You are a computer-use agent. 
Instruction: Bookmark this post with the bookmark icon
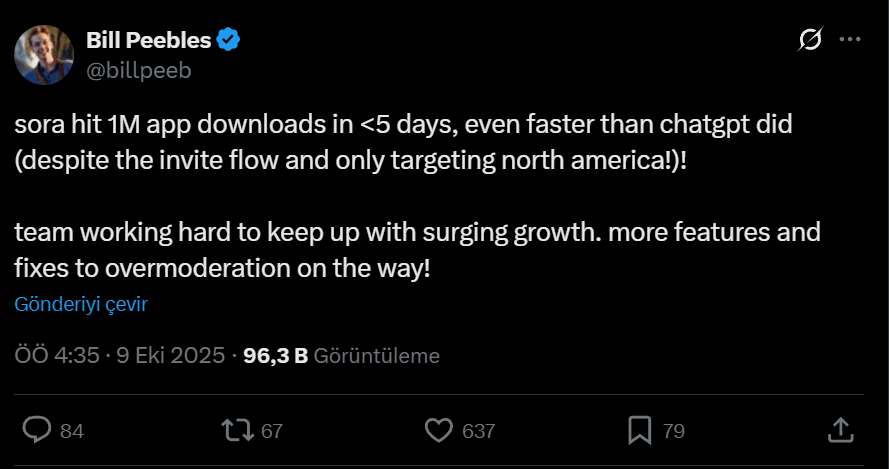click(x=639, y=430)
